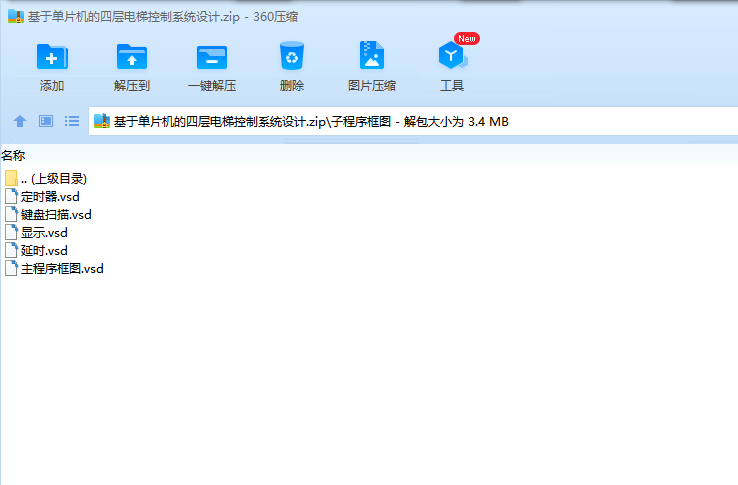Click the 解压到 (Extract to) icon

tap(132, 57)
